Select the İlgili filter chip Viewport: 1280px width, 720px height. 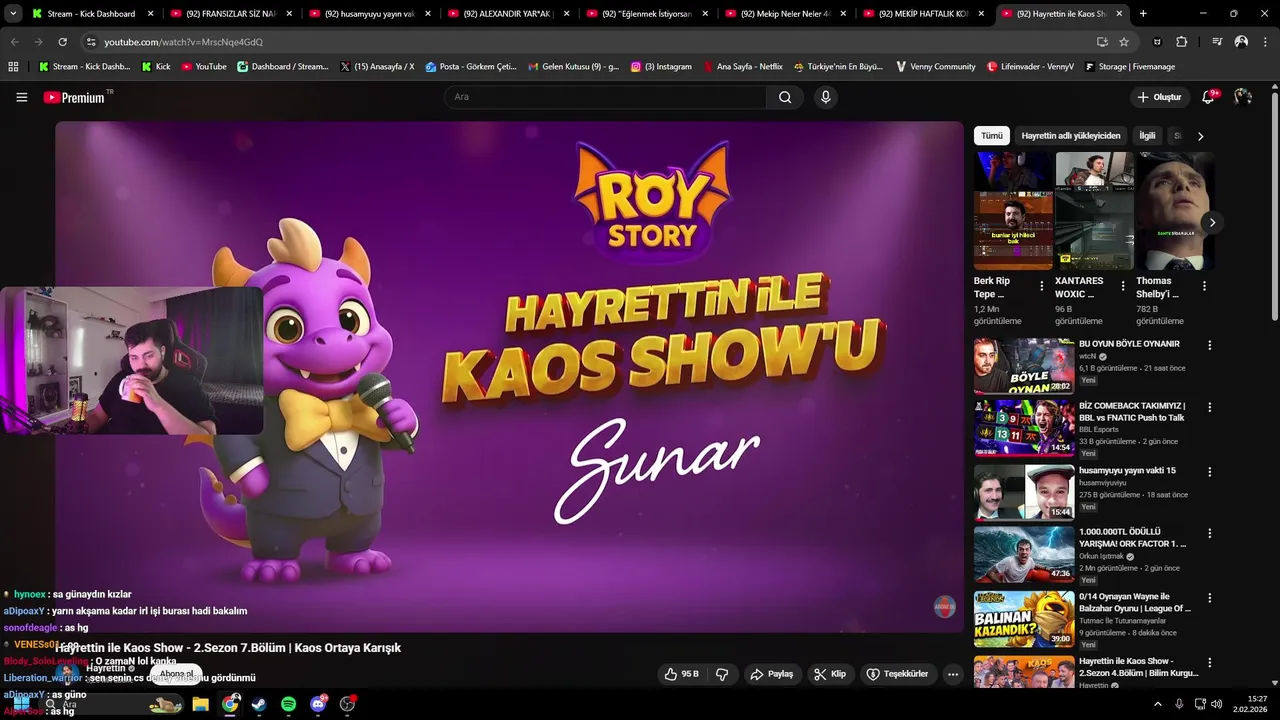pyautogui.click(x=1147, y=136)
